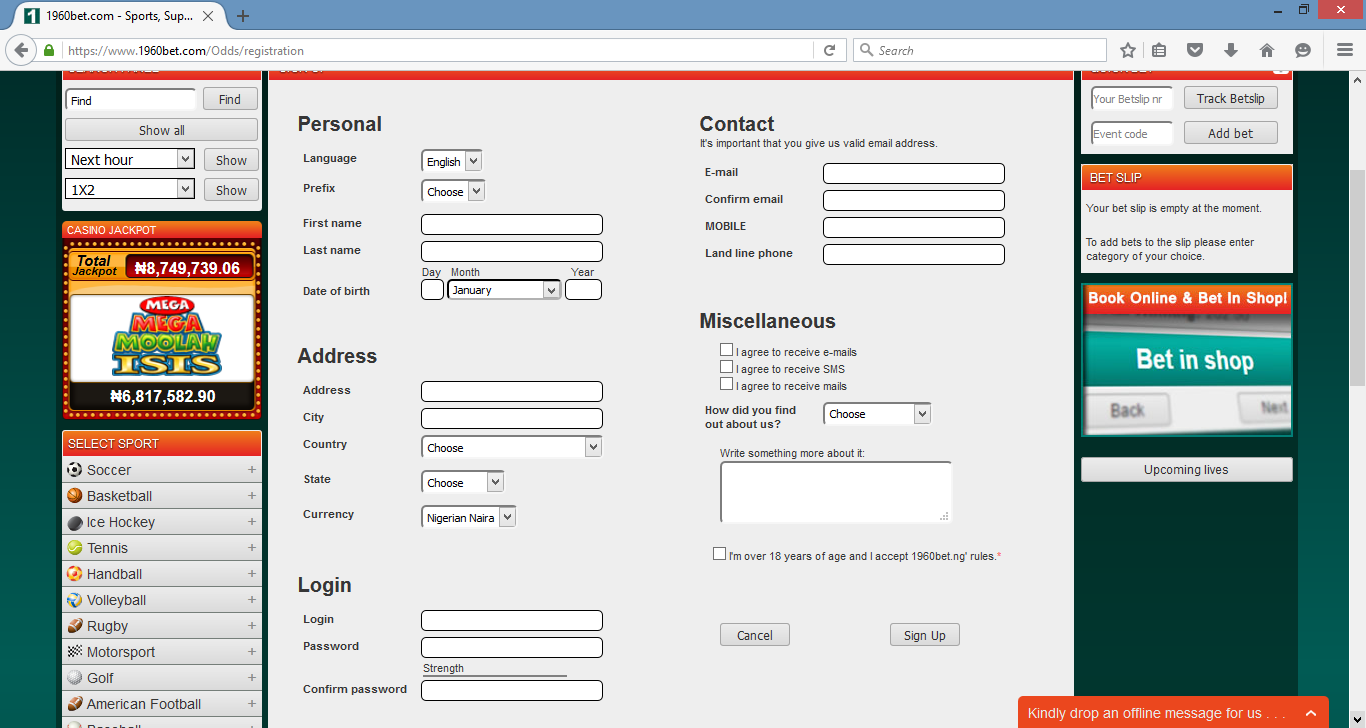This screenshot has height=728, width=1366.
Task: Click the American Football icon
Action: click(x=74, y=704)
